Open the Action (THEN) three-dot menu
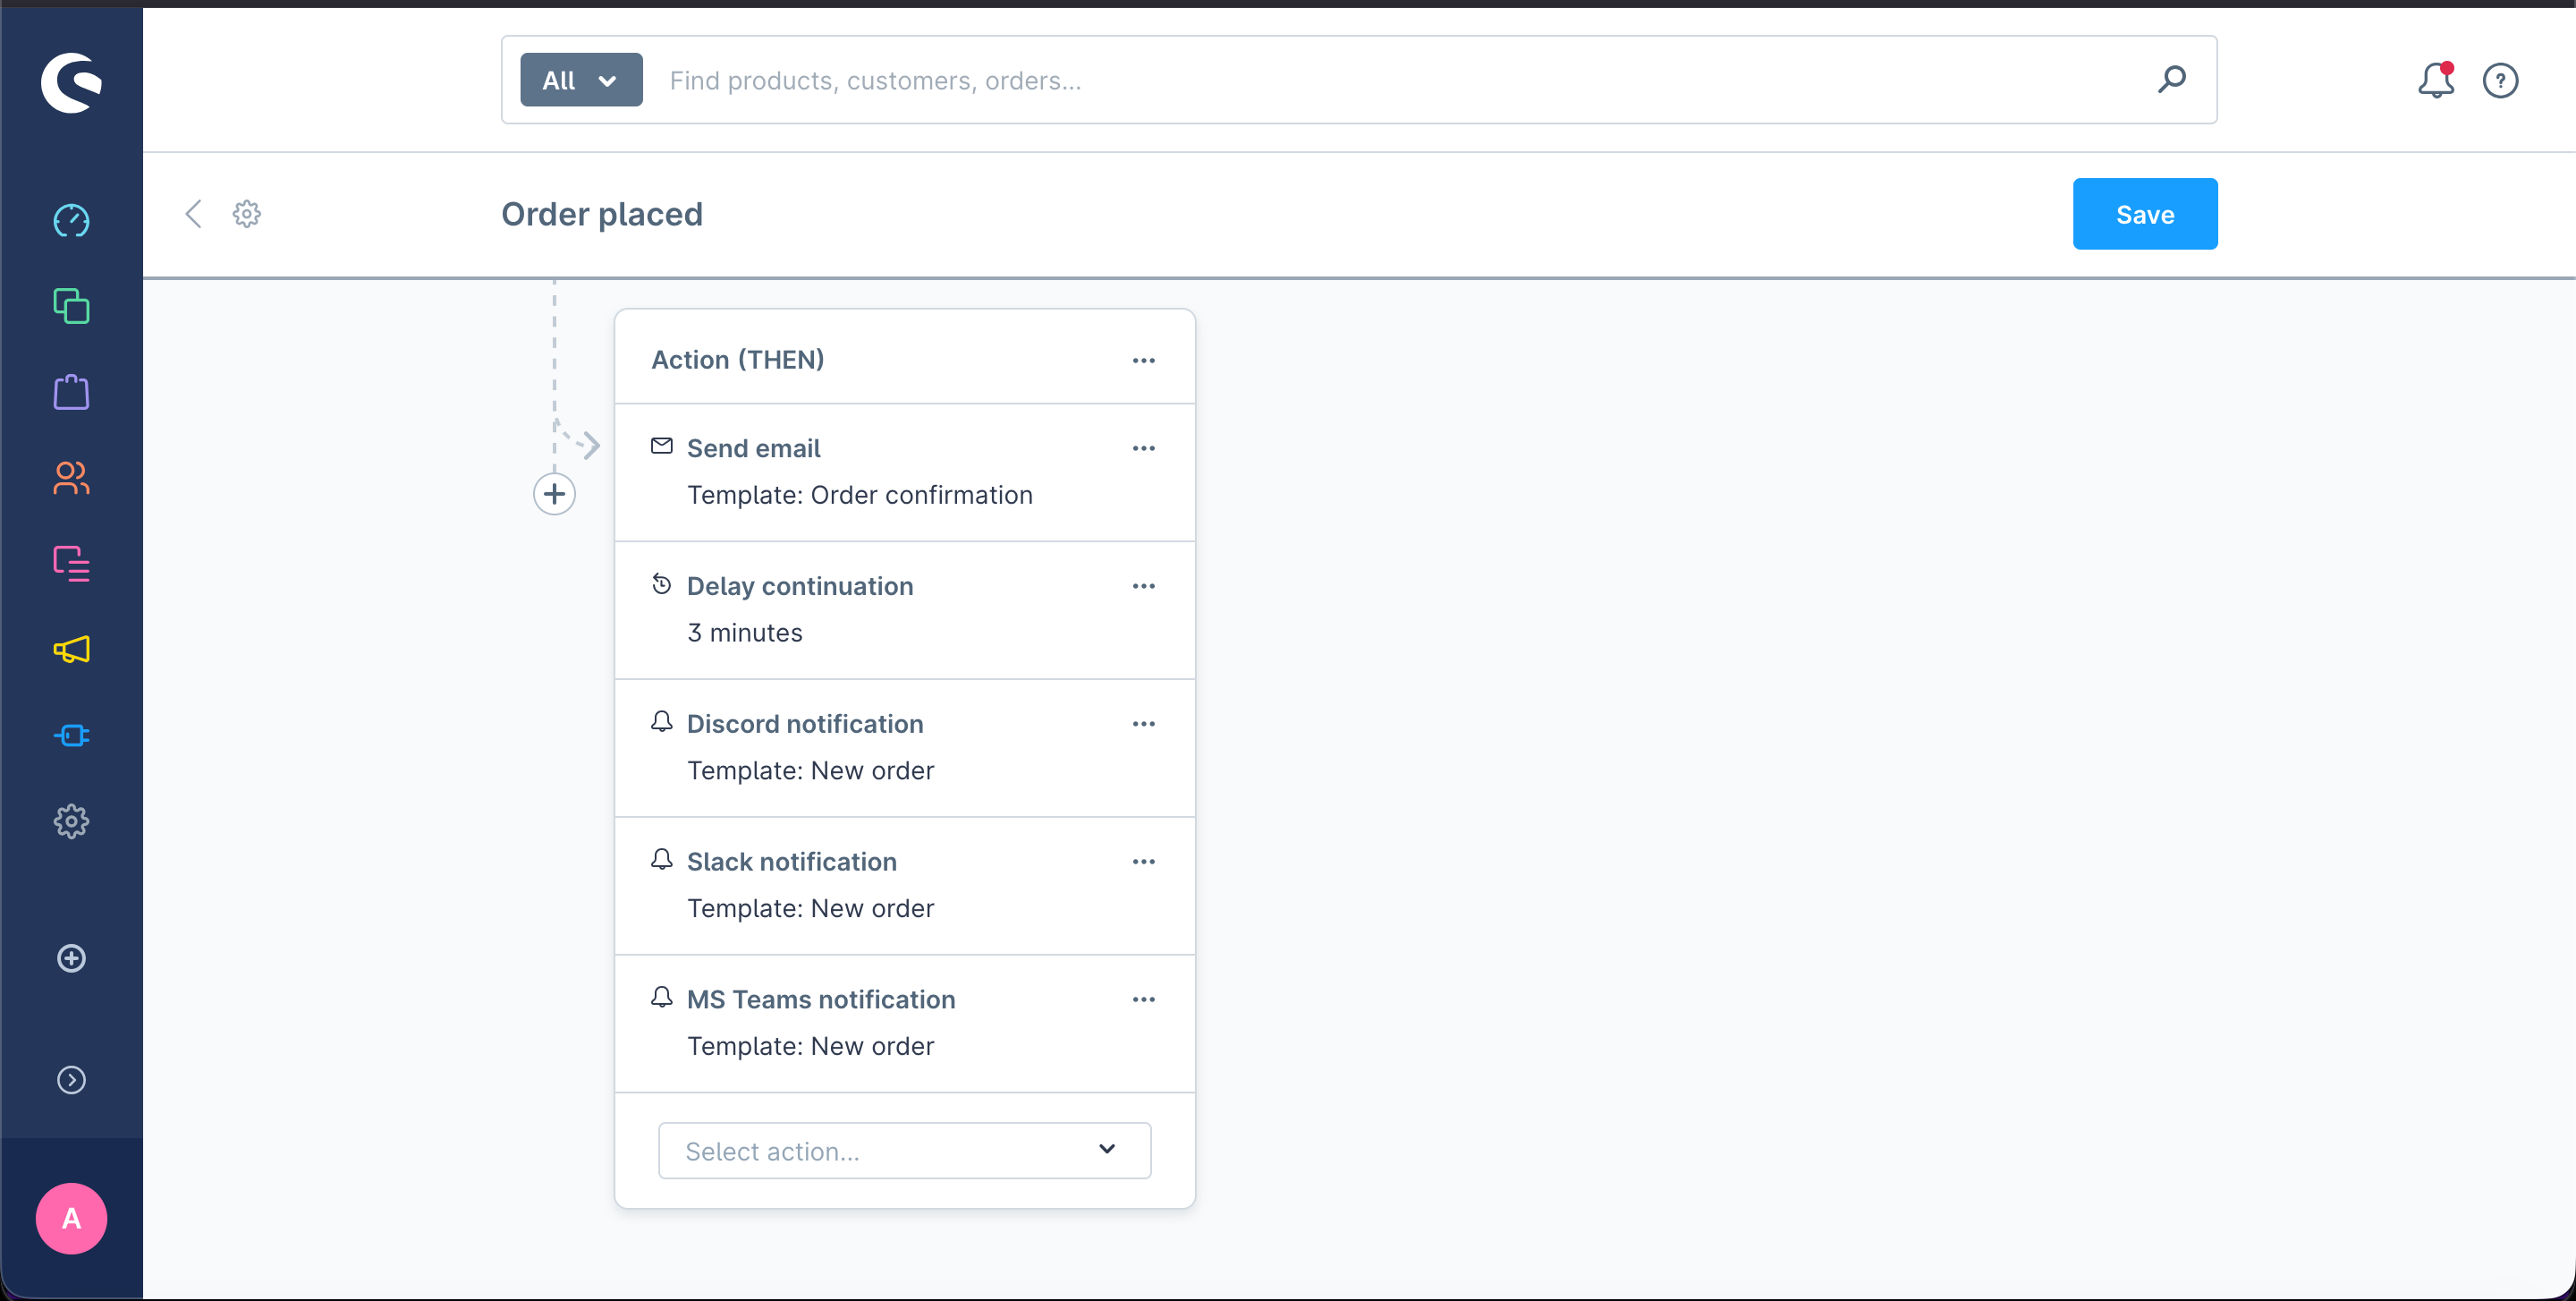Viewport: 2576px width, 1301px height. tap(1143, 360)
